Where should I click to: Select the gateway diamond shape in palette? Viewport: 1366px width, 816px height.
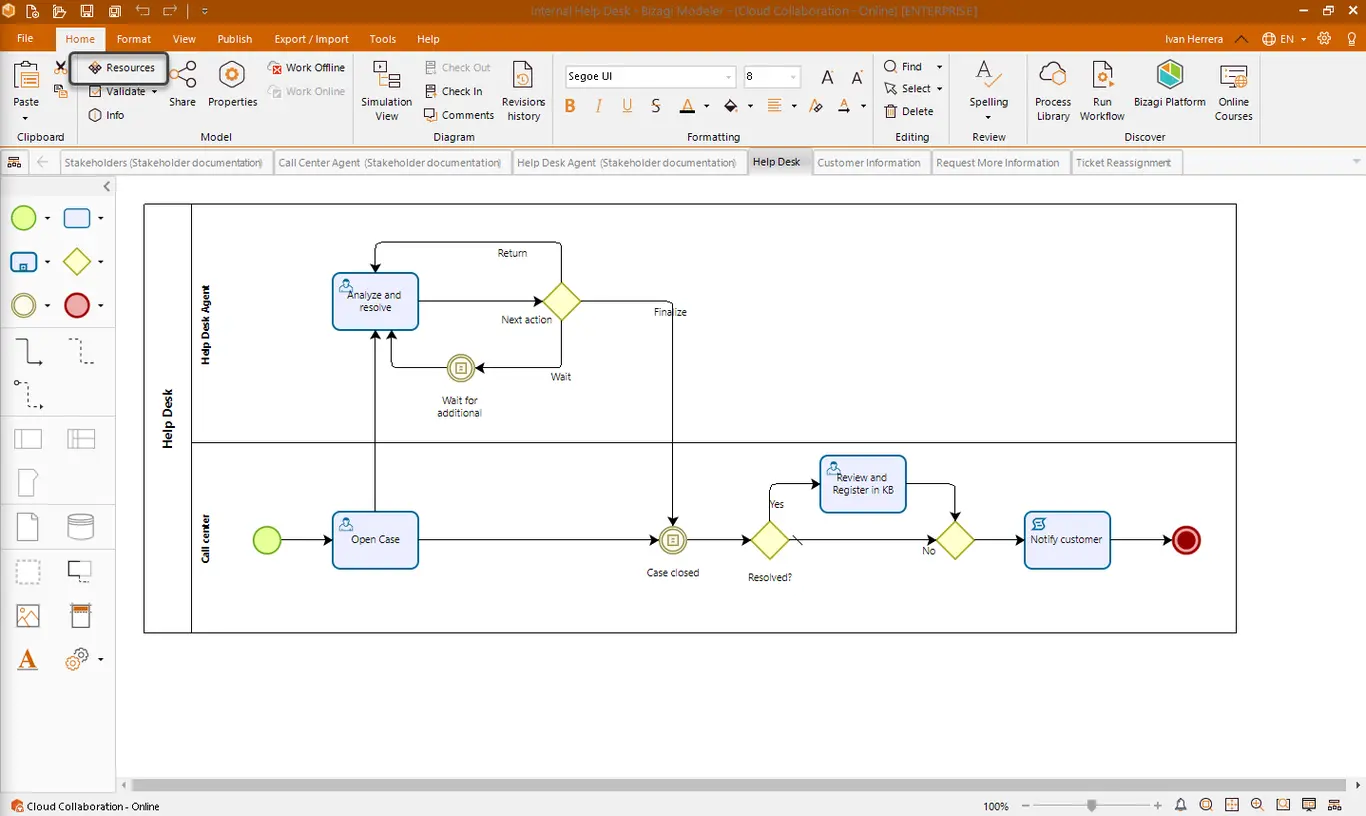point(77,262)
